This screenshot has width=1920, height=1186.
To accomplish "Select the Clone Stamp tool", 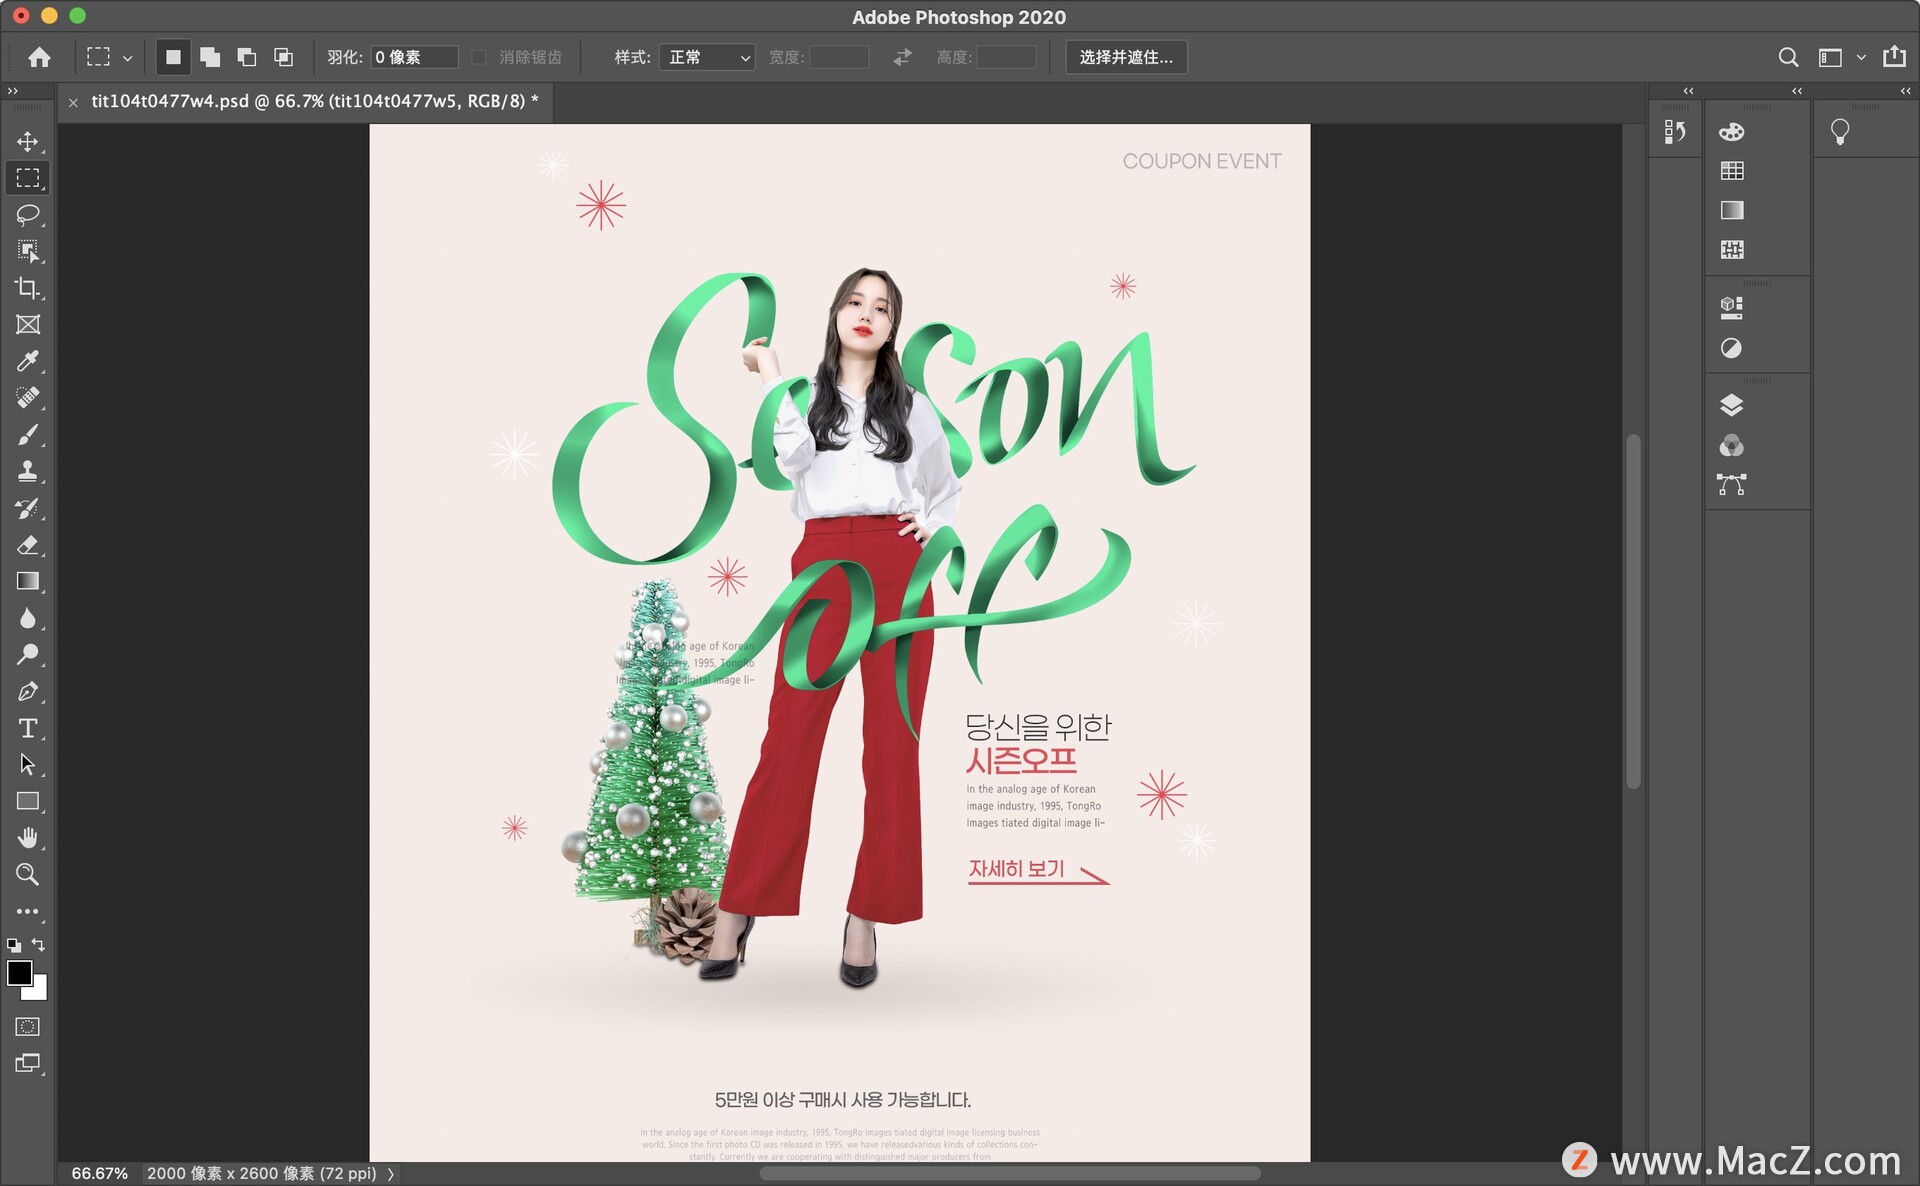I will click(x=27, y=471).
